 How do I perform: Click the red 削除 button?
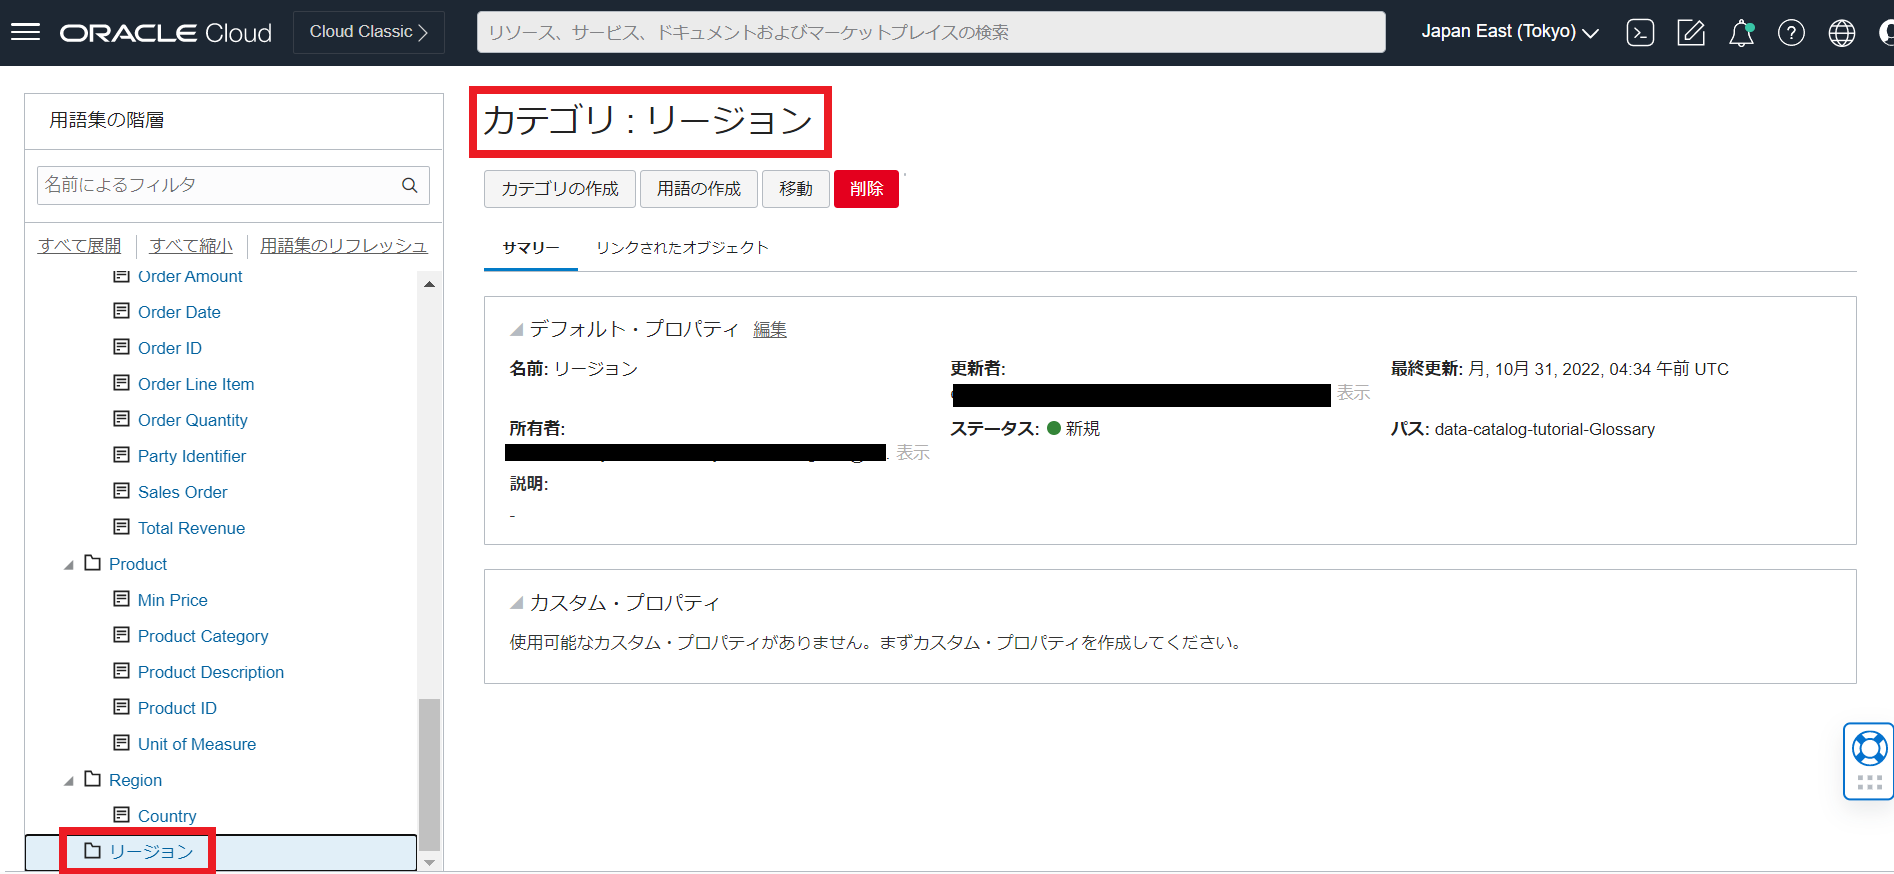point(866,189)
